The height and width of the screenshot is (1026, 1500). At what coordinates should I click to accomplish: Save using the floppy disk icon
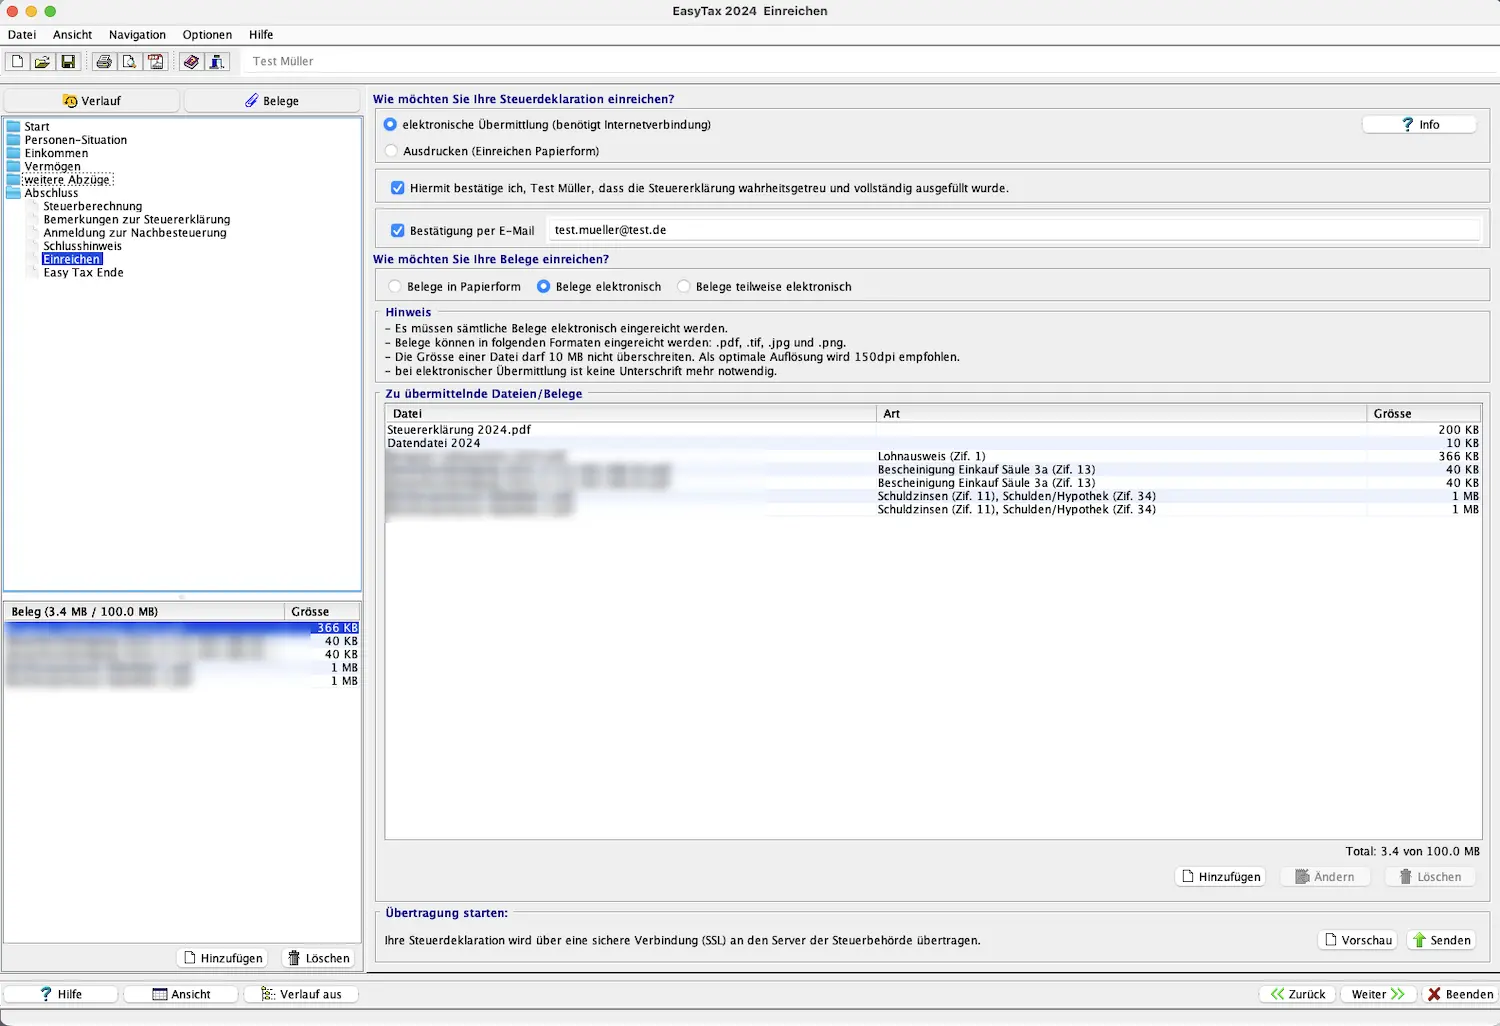tap(68, 62)
